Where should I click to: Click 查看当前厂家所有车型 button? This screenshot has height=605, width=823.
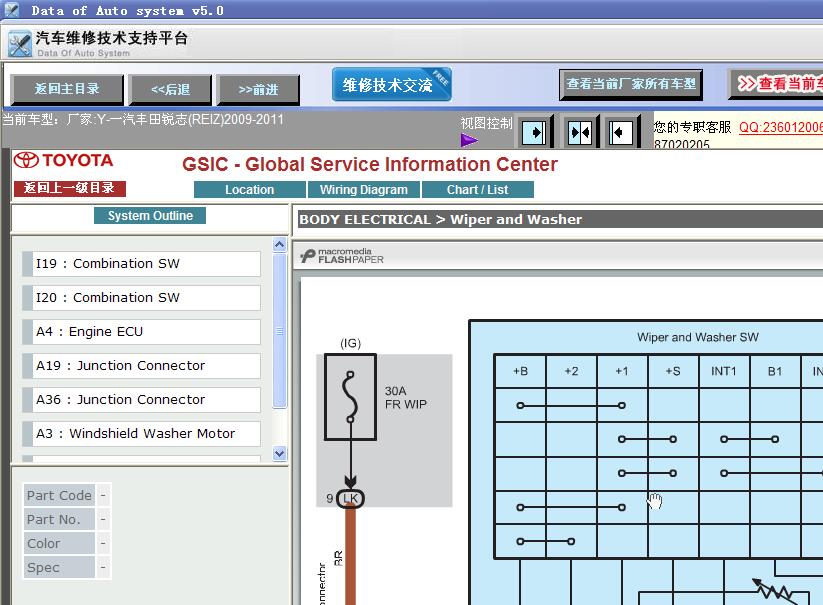[x=631, y=84]
